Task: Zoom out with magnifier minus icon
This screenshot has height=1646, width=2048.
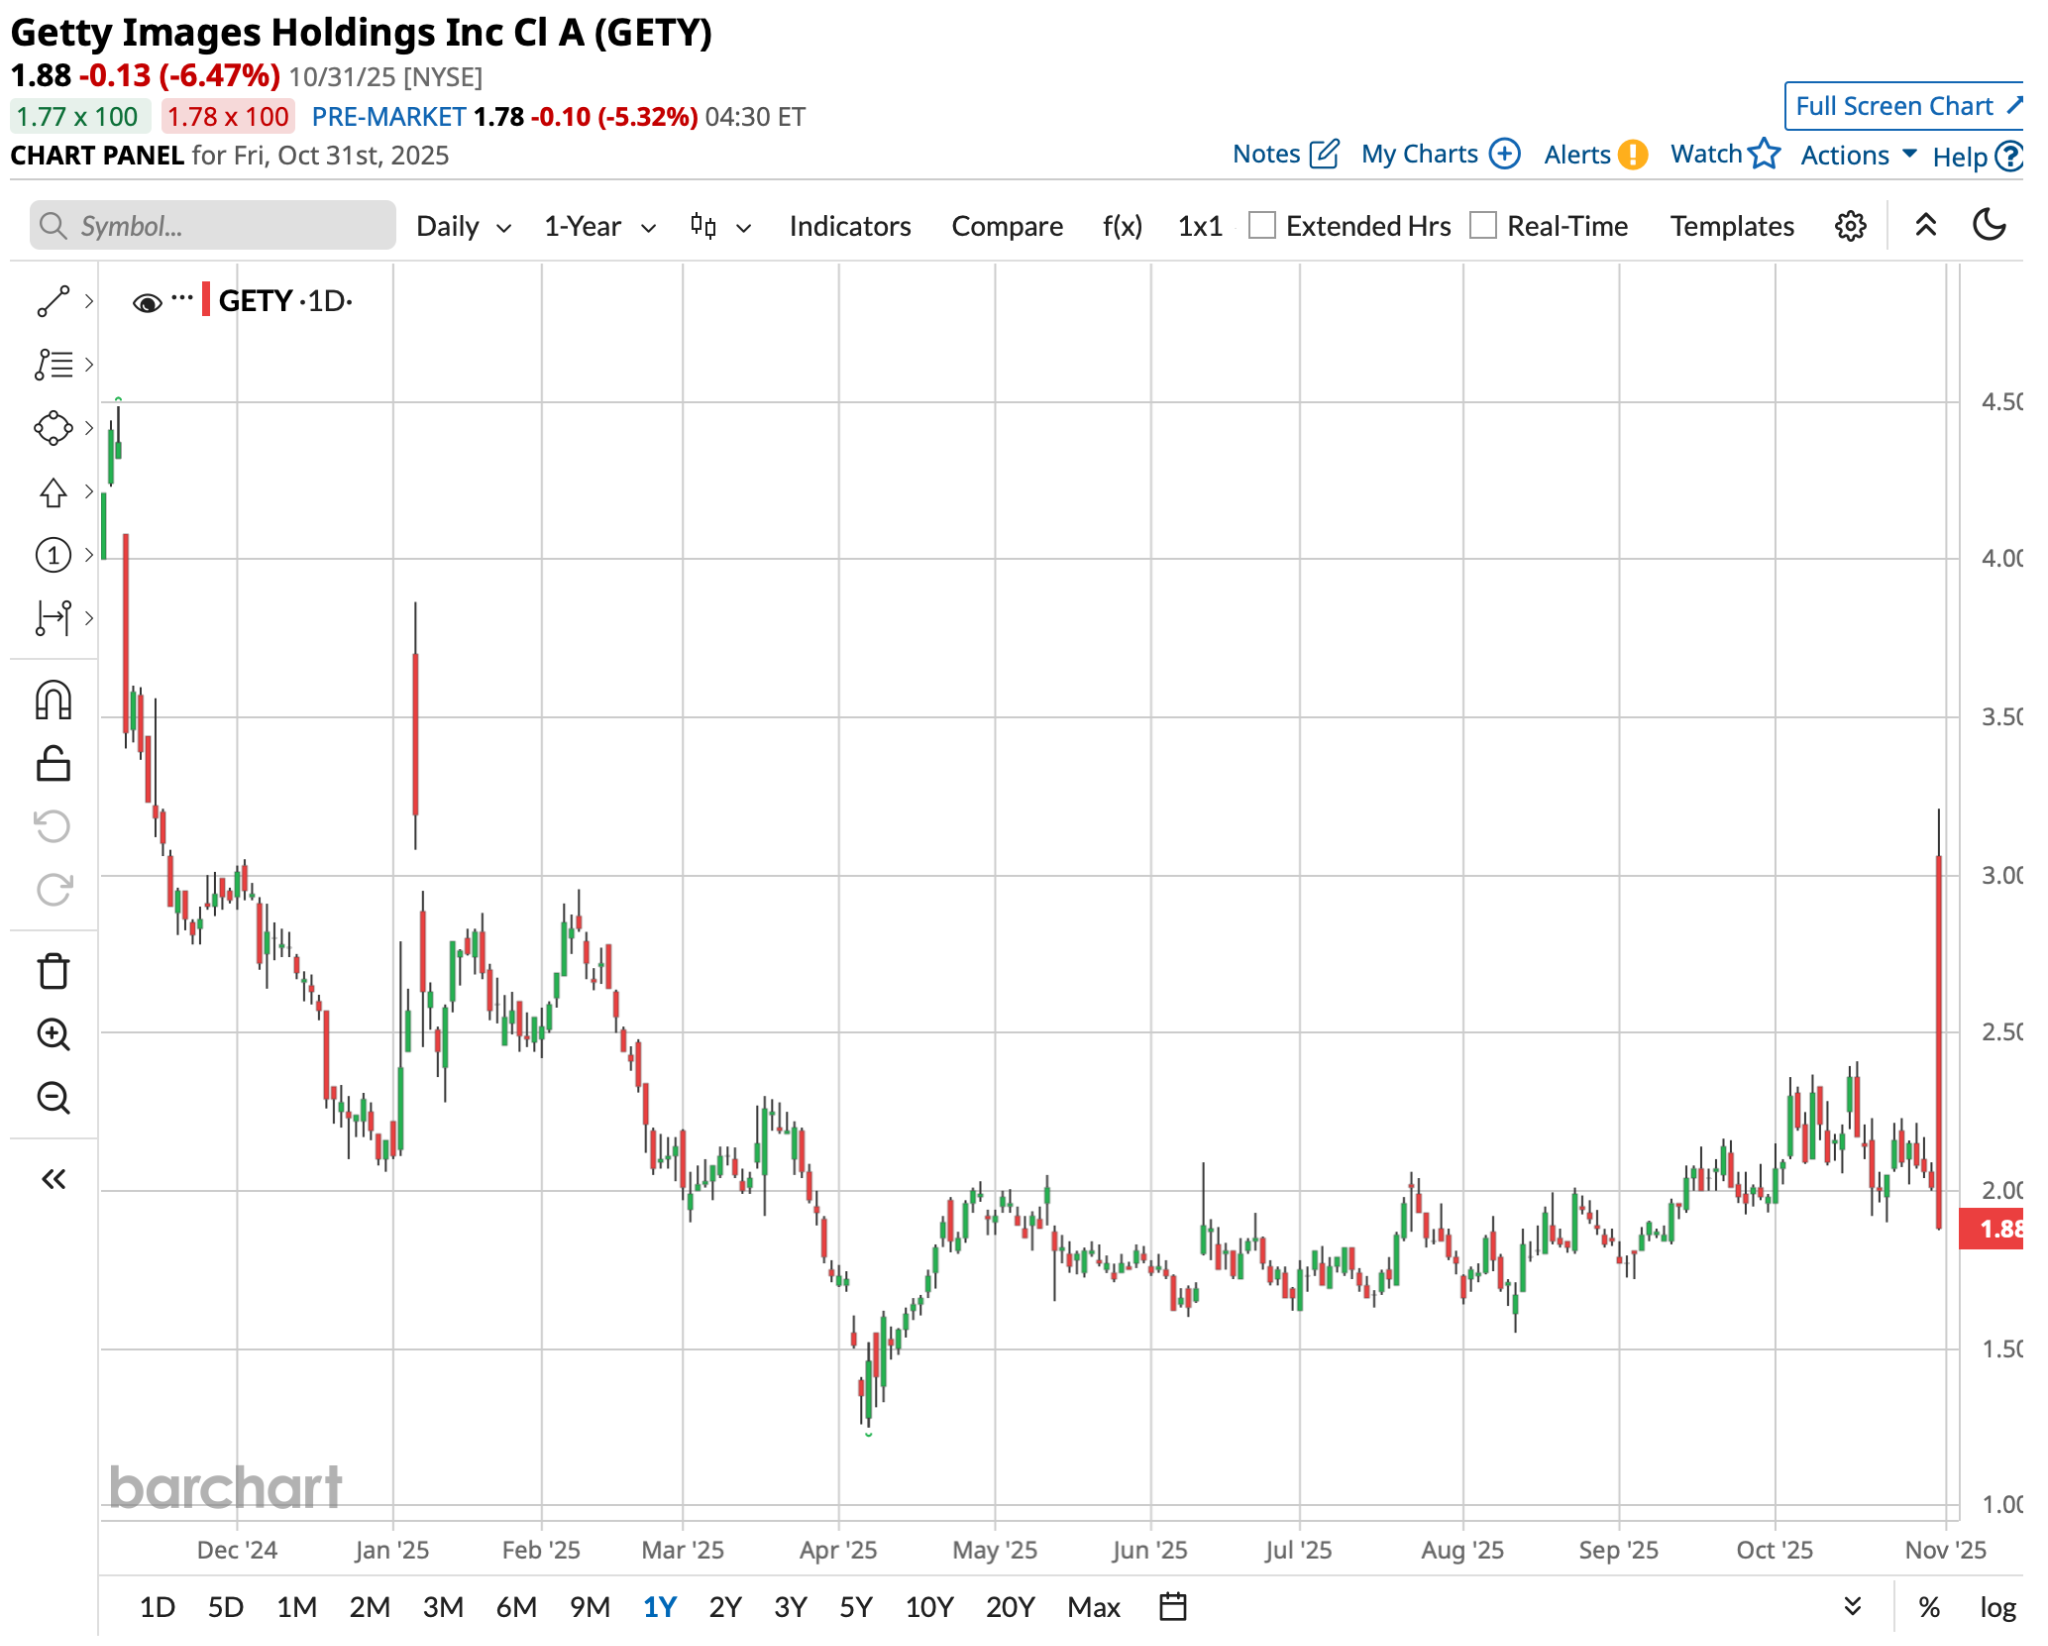Action: click(53, 1098)
